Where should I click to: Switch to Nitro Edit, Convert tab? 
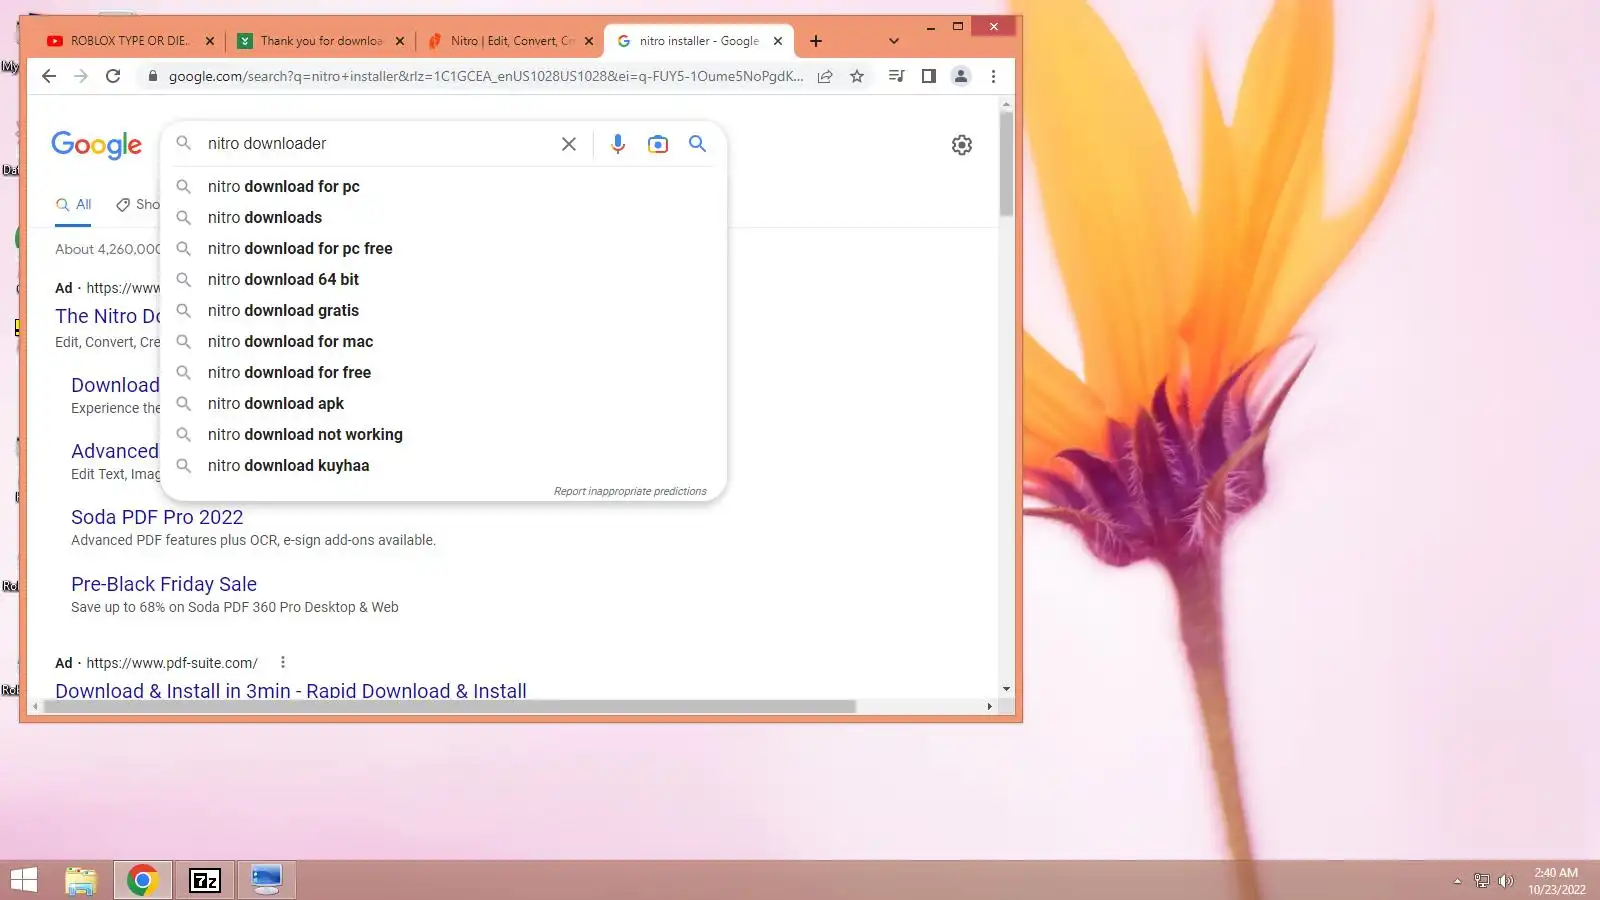tap(510, 41)
